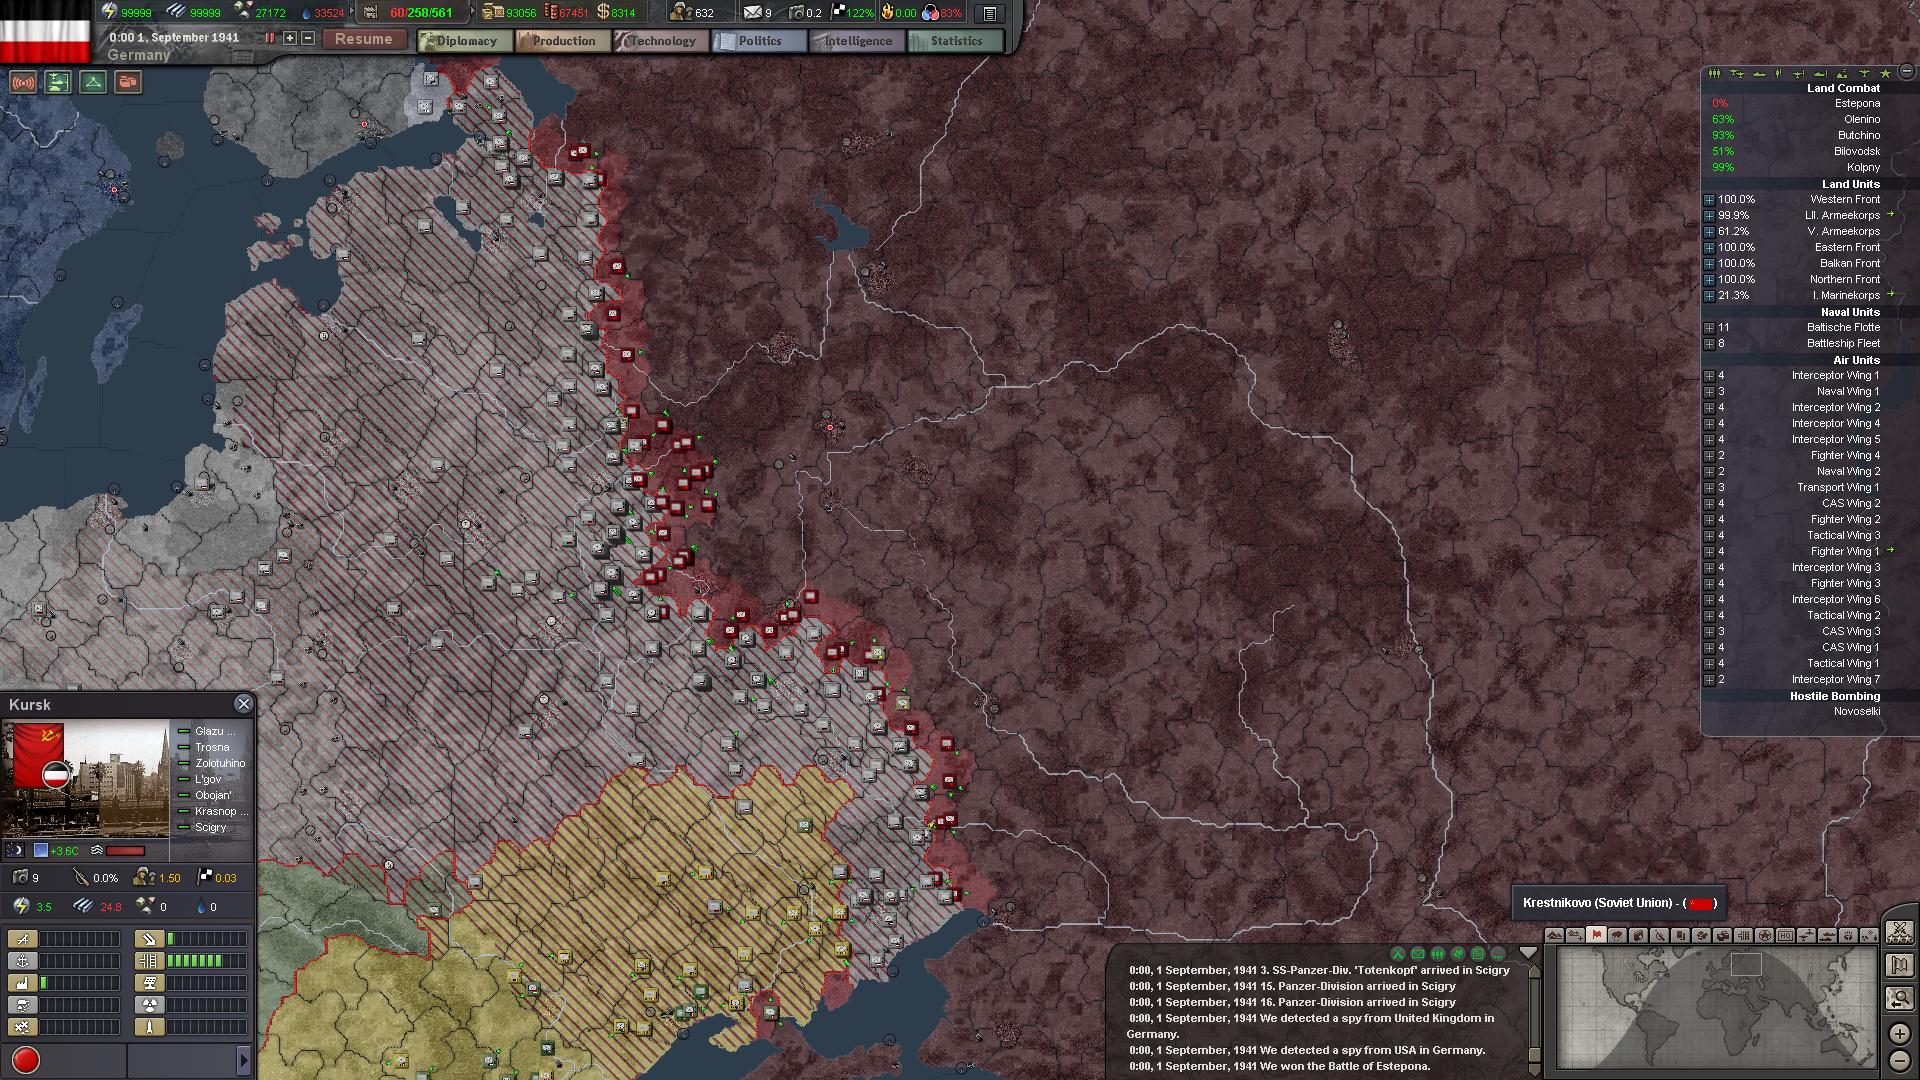Click the red radar signal icon
Viewport: 1920px width, 1080px height.
coord(23,82)
